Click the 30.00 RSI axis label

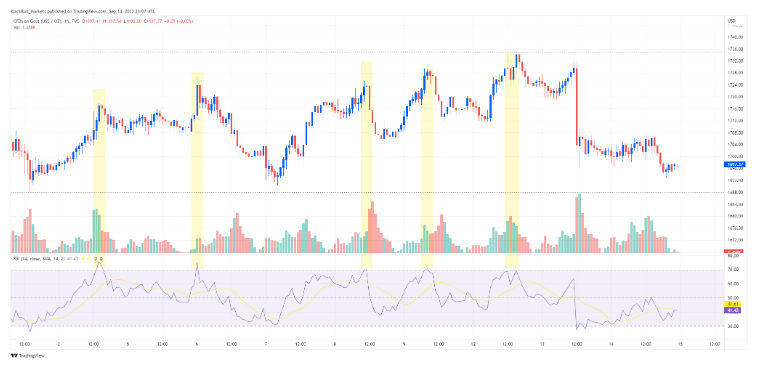pos(733,326)
